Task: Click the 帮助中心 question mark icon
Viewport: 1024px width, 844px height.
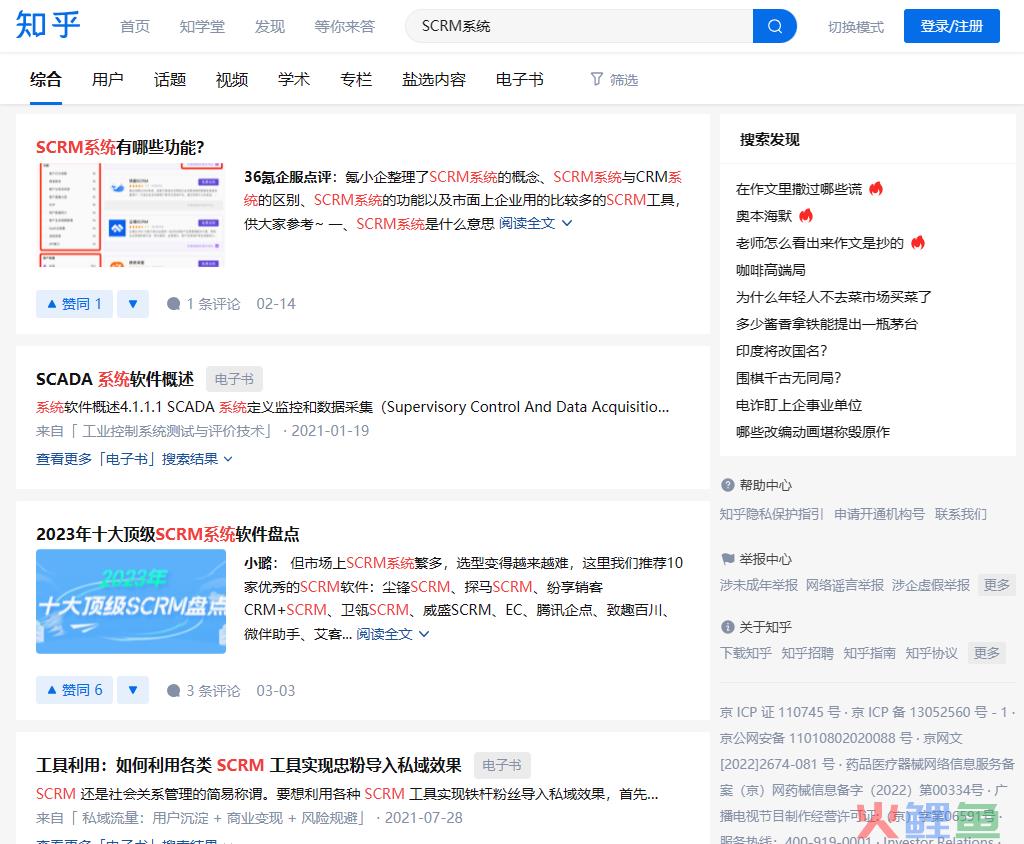Action: tap(728, 485)
